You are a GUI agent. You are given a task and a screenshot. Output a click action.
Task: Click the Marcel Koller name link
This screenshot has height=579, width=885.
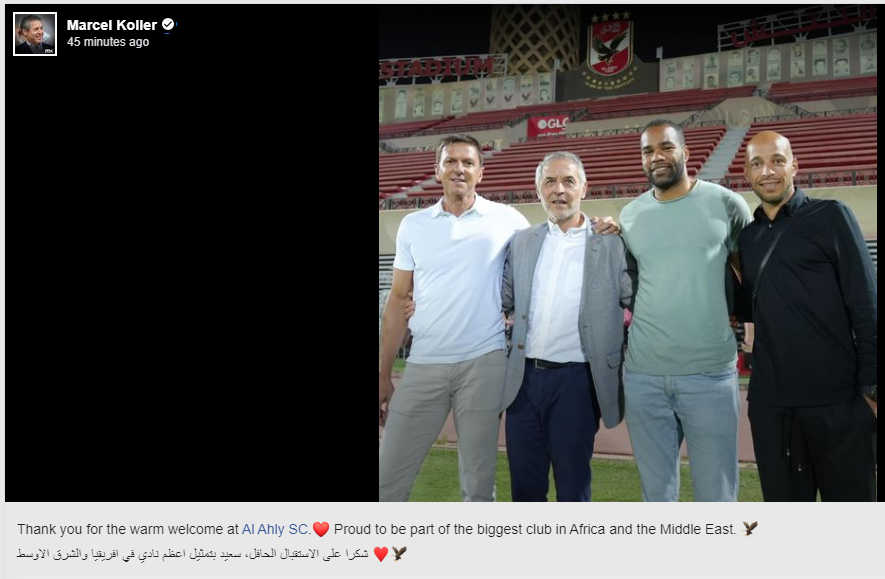point(112,25)
